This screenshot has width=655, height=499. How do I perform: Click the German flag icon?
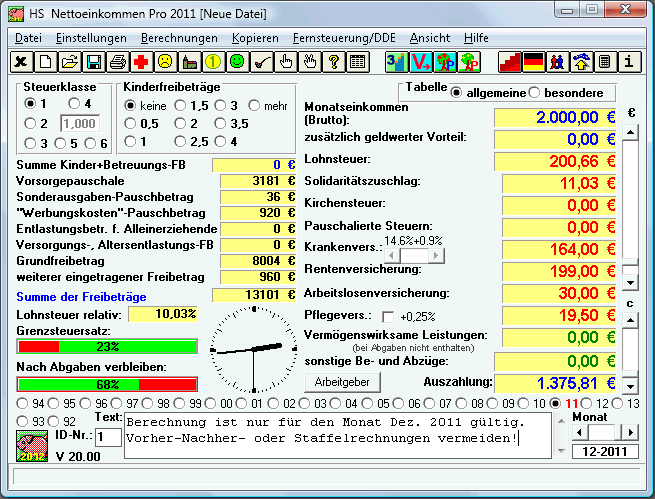click(533, 62)
